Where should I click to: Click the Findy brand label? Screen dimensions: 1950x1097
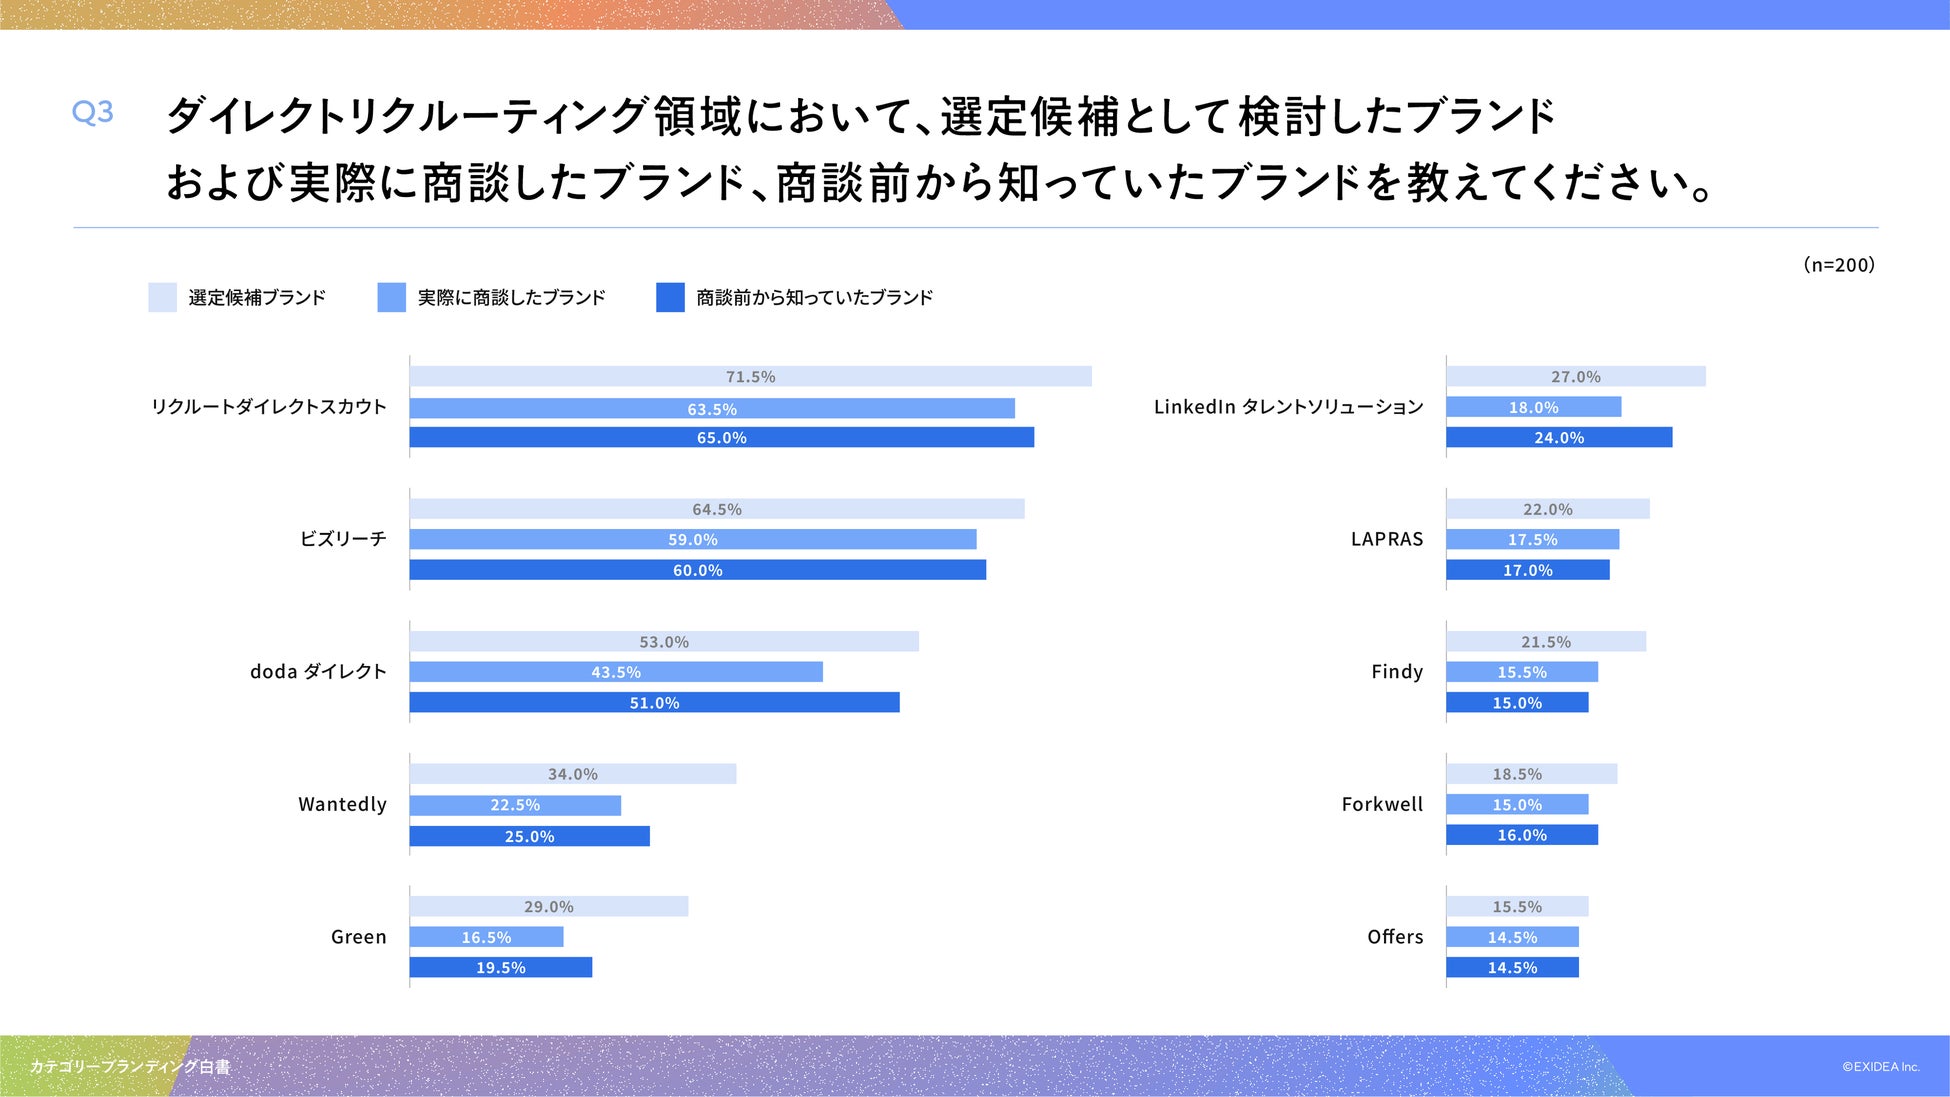(x=1396, y=671)
